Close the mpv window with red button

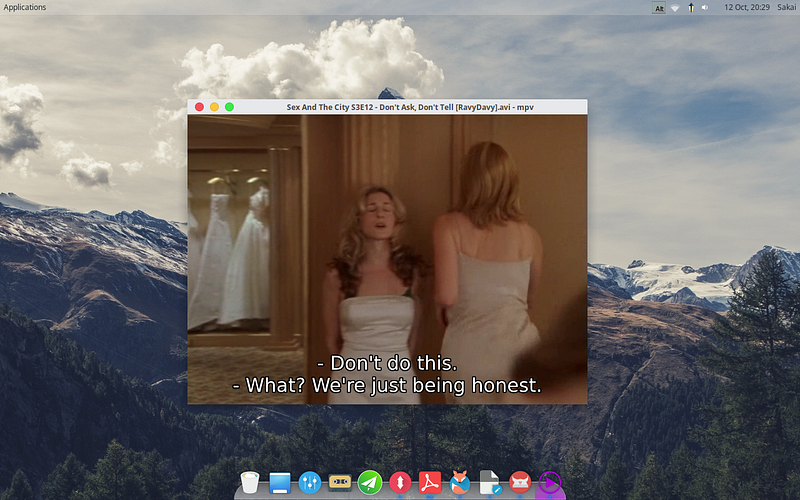click(199, 107)
